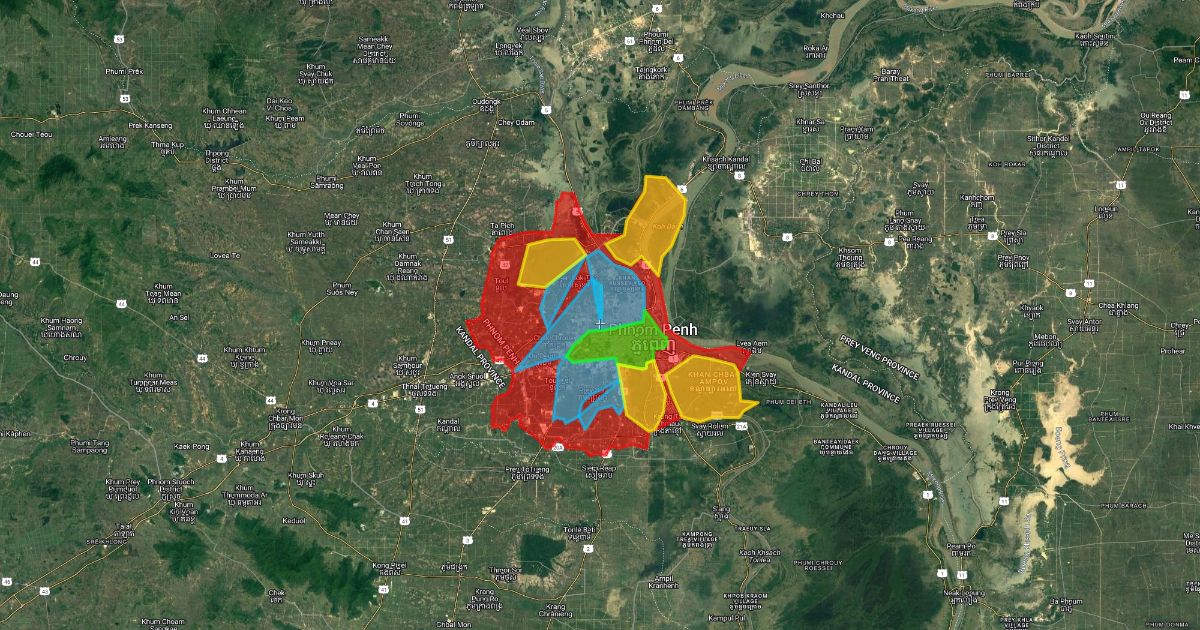
Task: Click the 'Angk Snuol' label
Action: click(x=467, y=376)
